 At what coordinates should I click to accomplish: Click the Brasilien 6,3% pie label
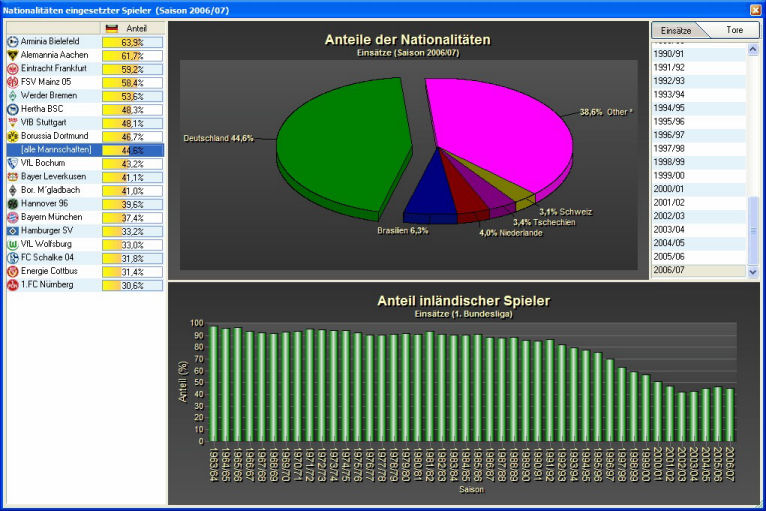pyautogui.click(x=403, y=231)
